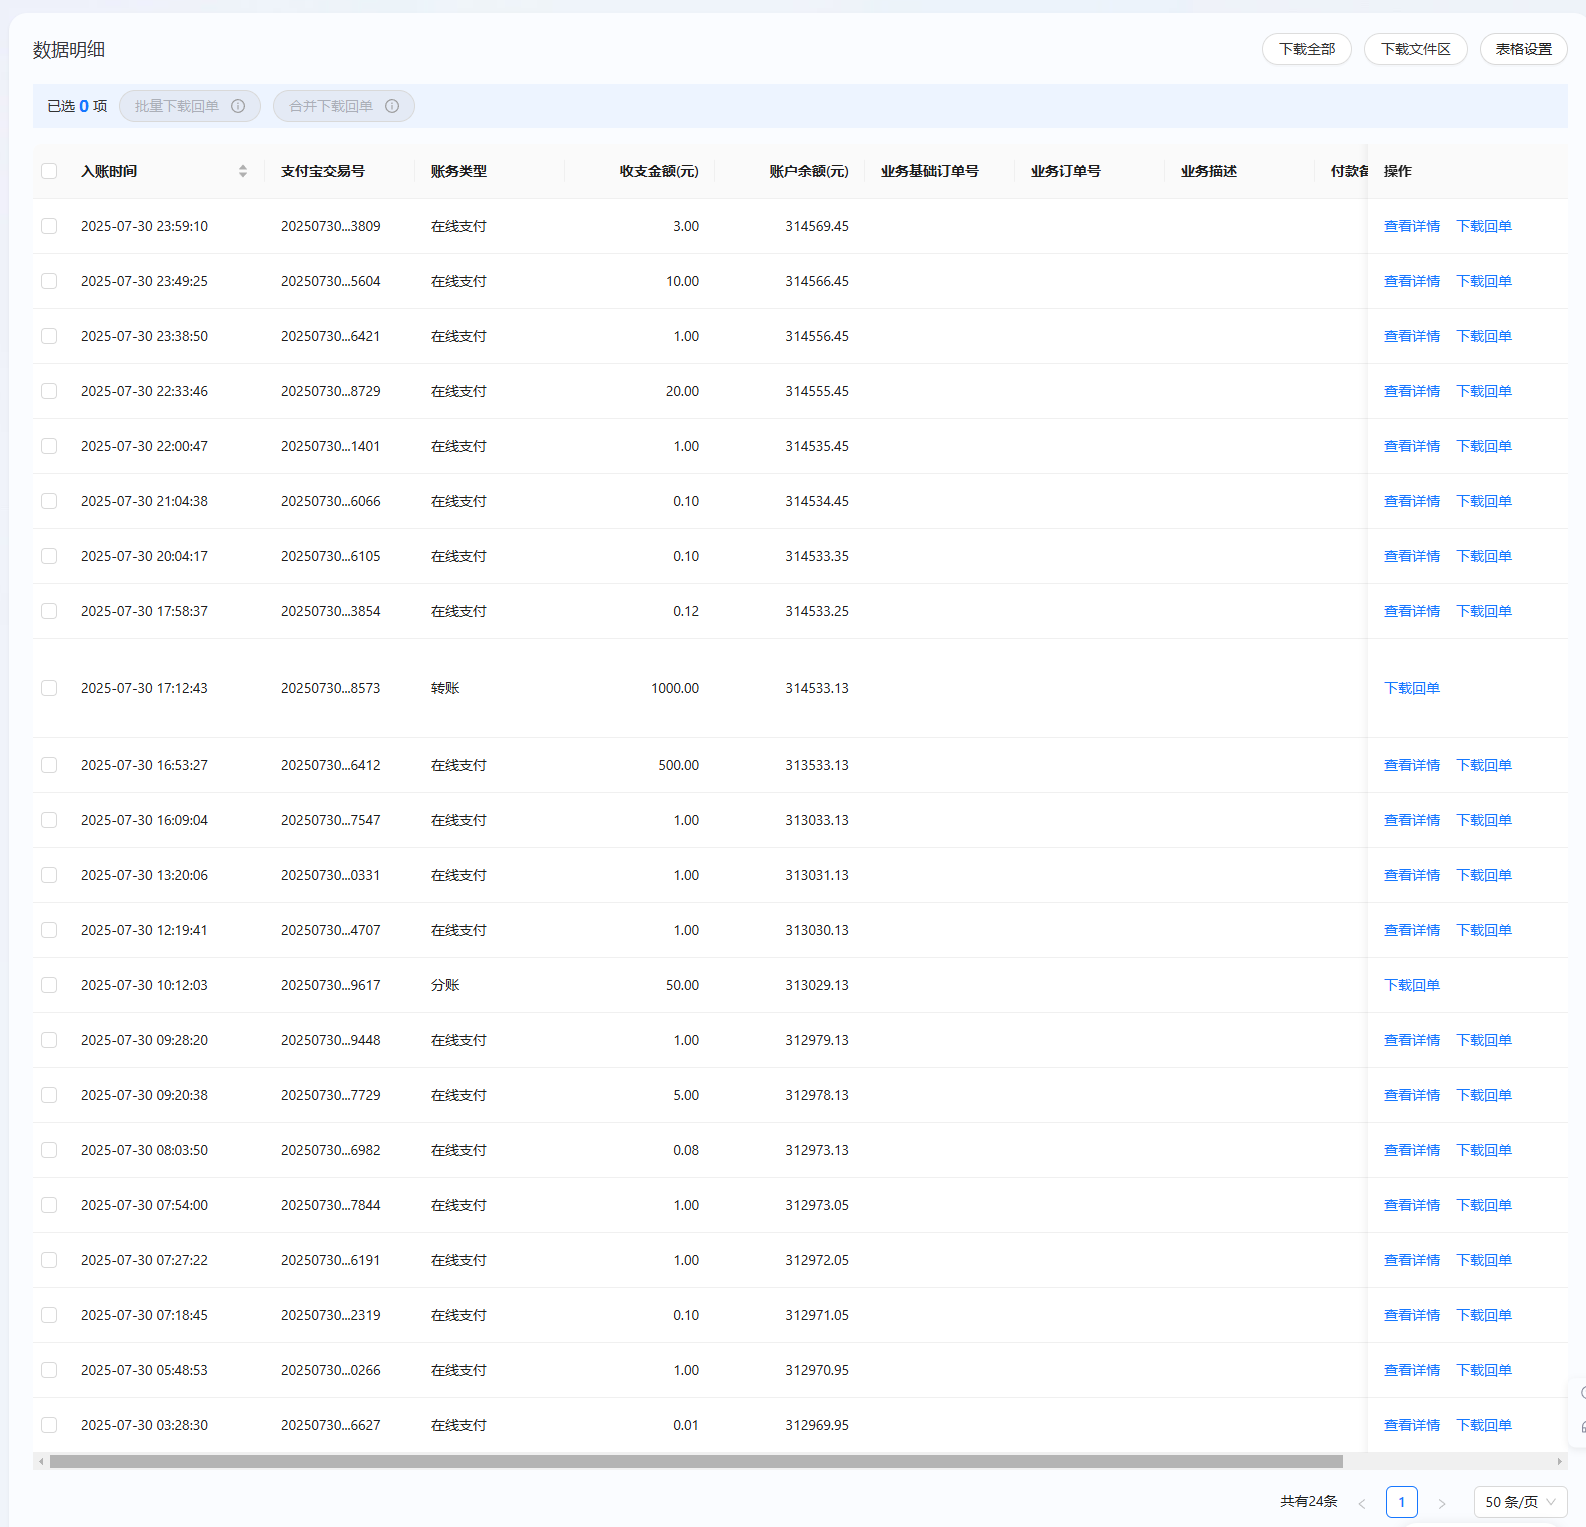1586x1527 pixels.
Task: Click 操作 column header
Action: pos(1398,171)
